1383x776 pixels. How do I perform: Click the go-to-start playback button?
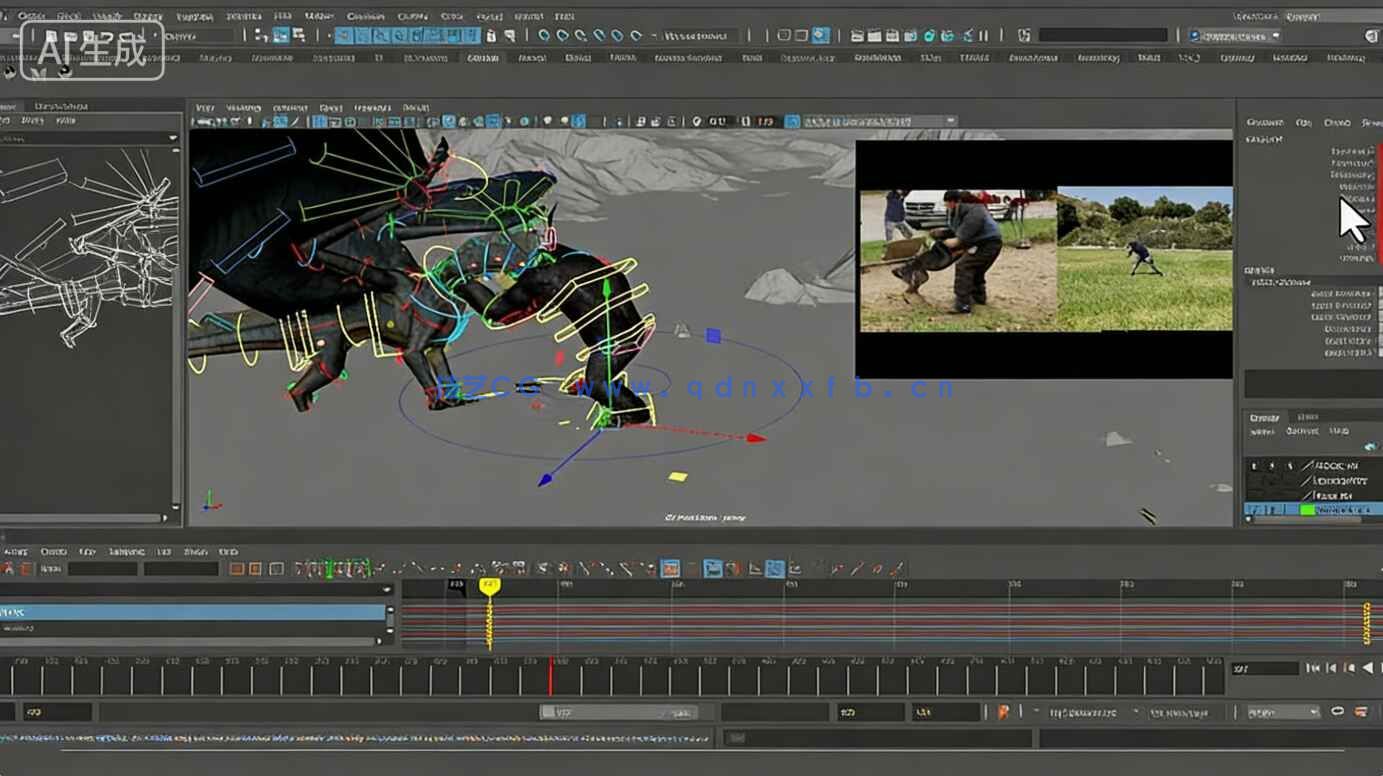pos(1314,668)
